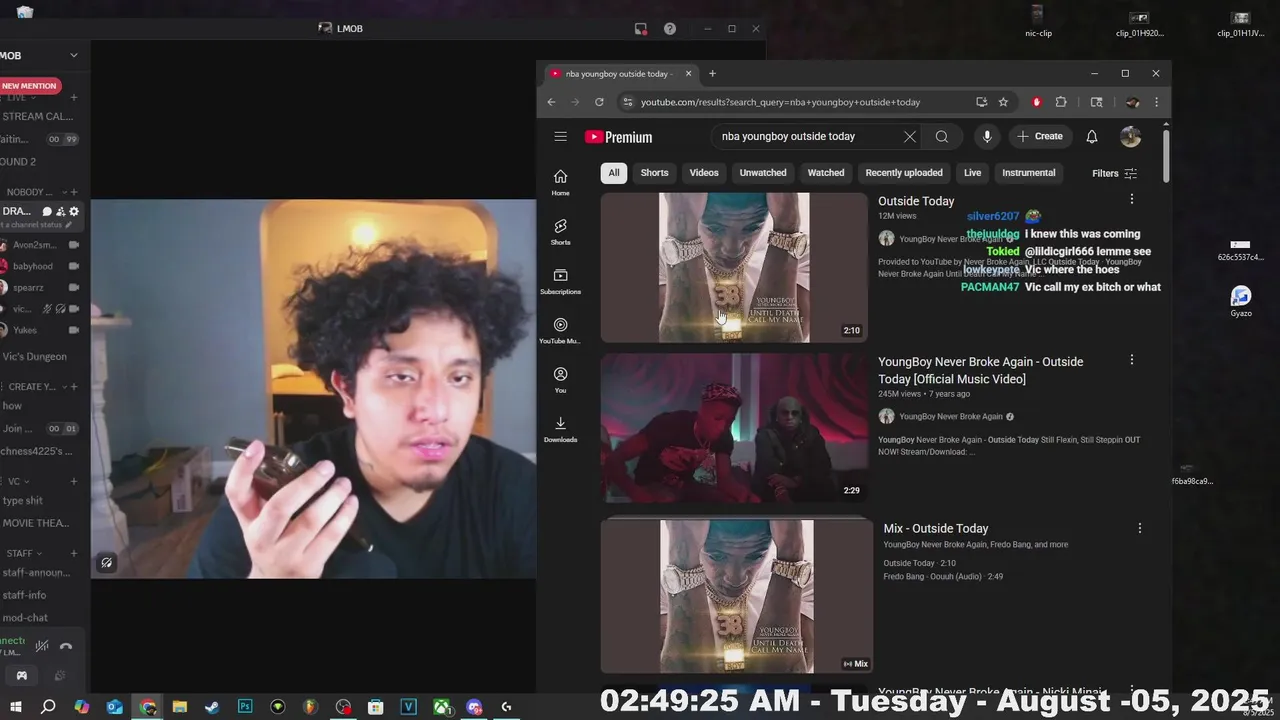The width and height of the screenshot is (1280, 720).
Task: Click the Chrome address bar URL
Action: tap(780, 102)
